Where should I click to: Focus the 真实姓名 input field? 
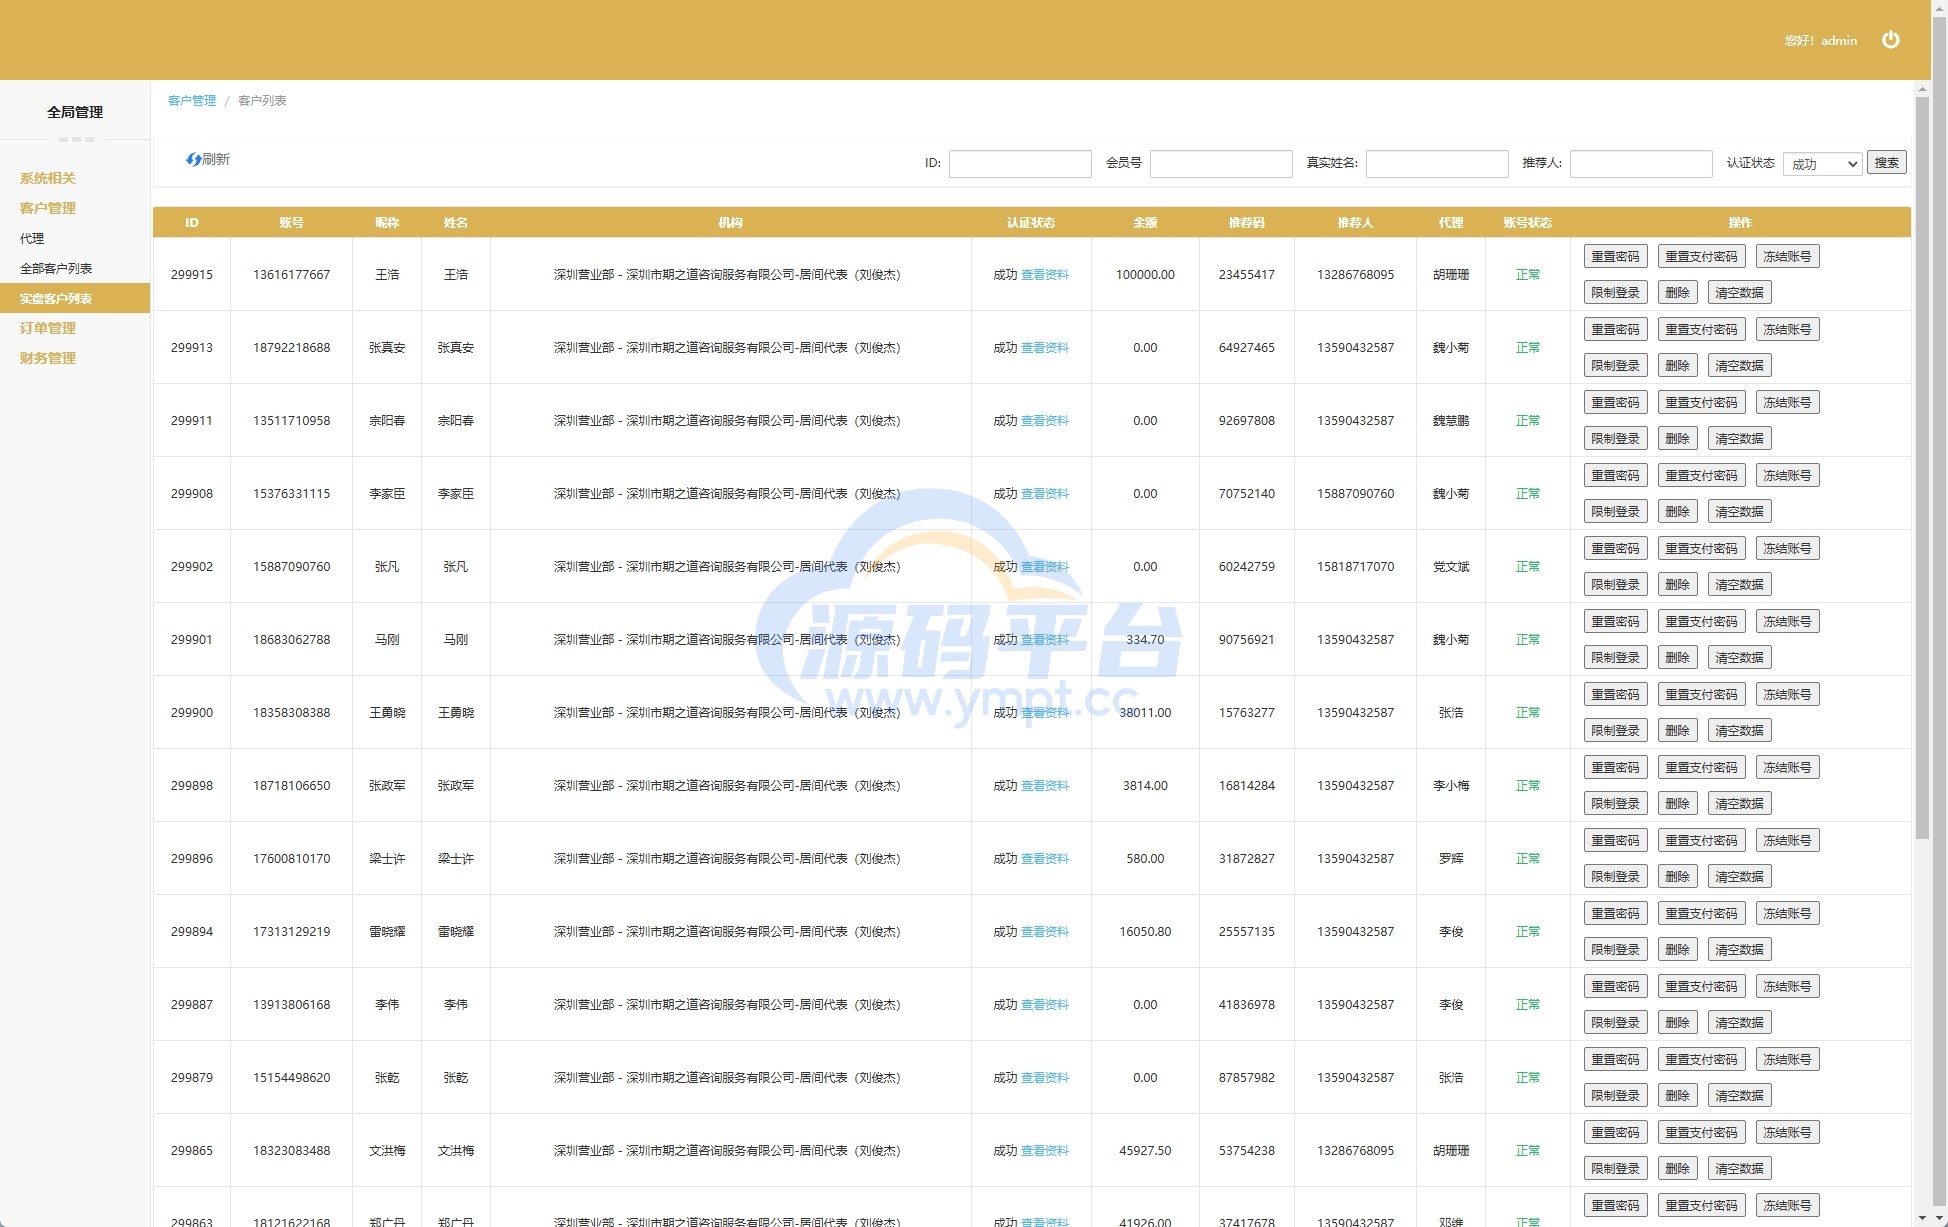tap(1437, 164)
